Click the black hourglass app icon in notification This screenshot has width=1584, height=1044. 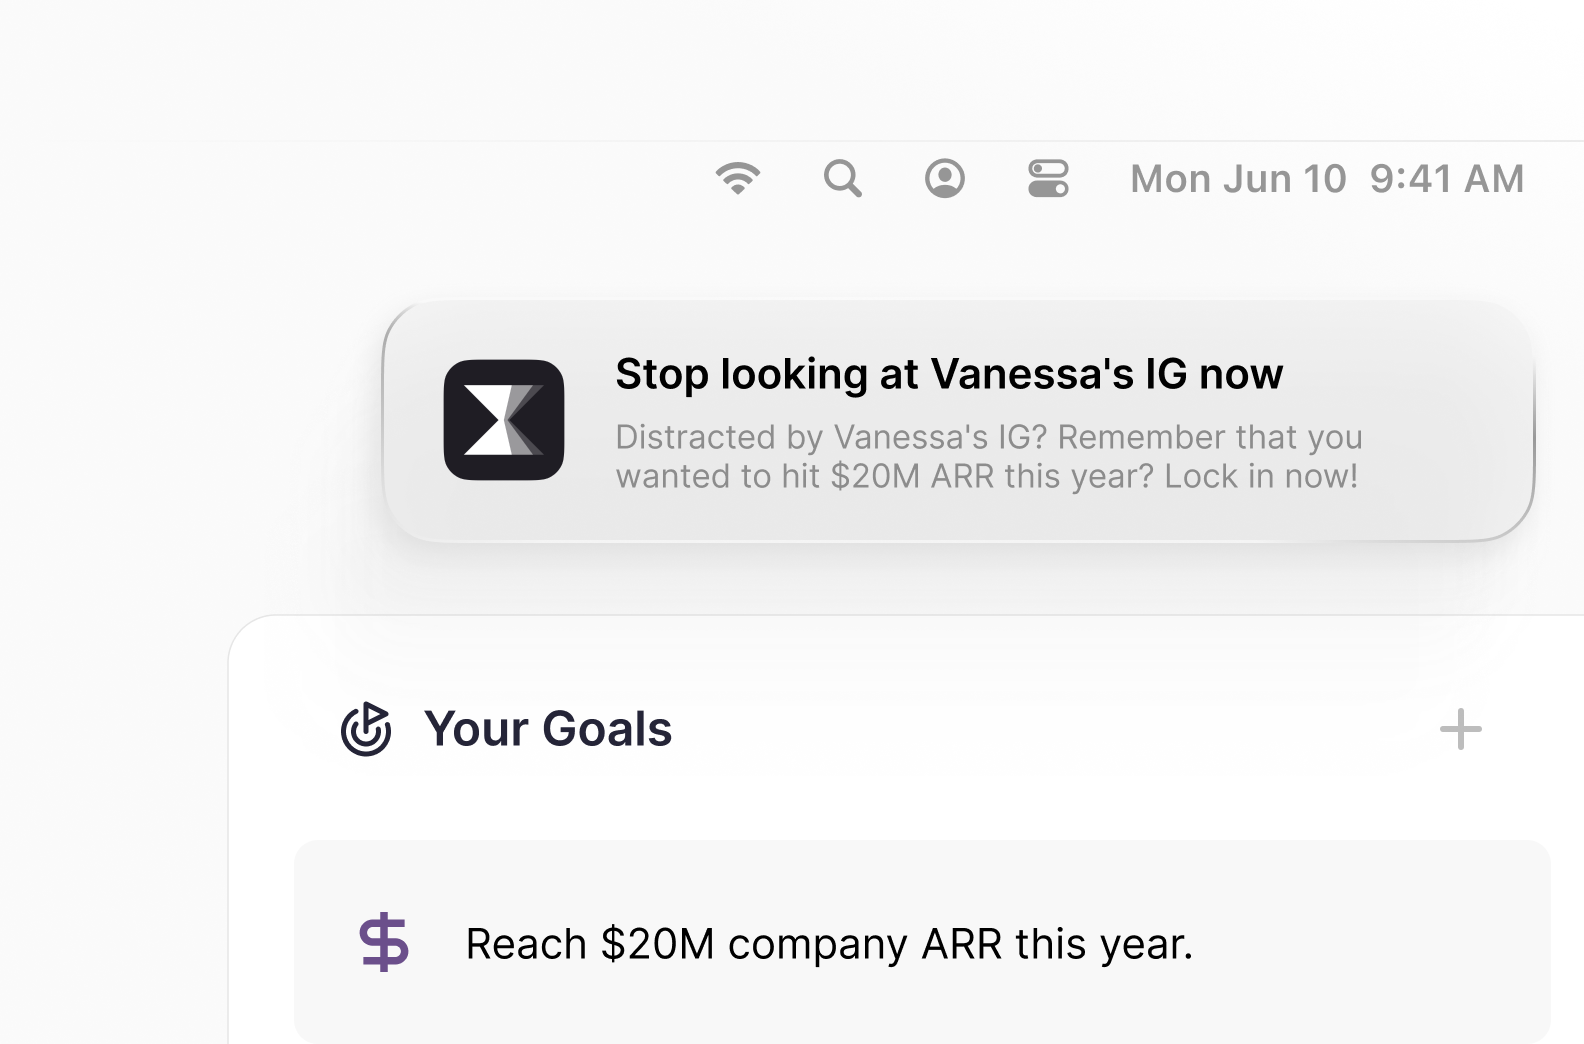[504, 420]
